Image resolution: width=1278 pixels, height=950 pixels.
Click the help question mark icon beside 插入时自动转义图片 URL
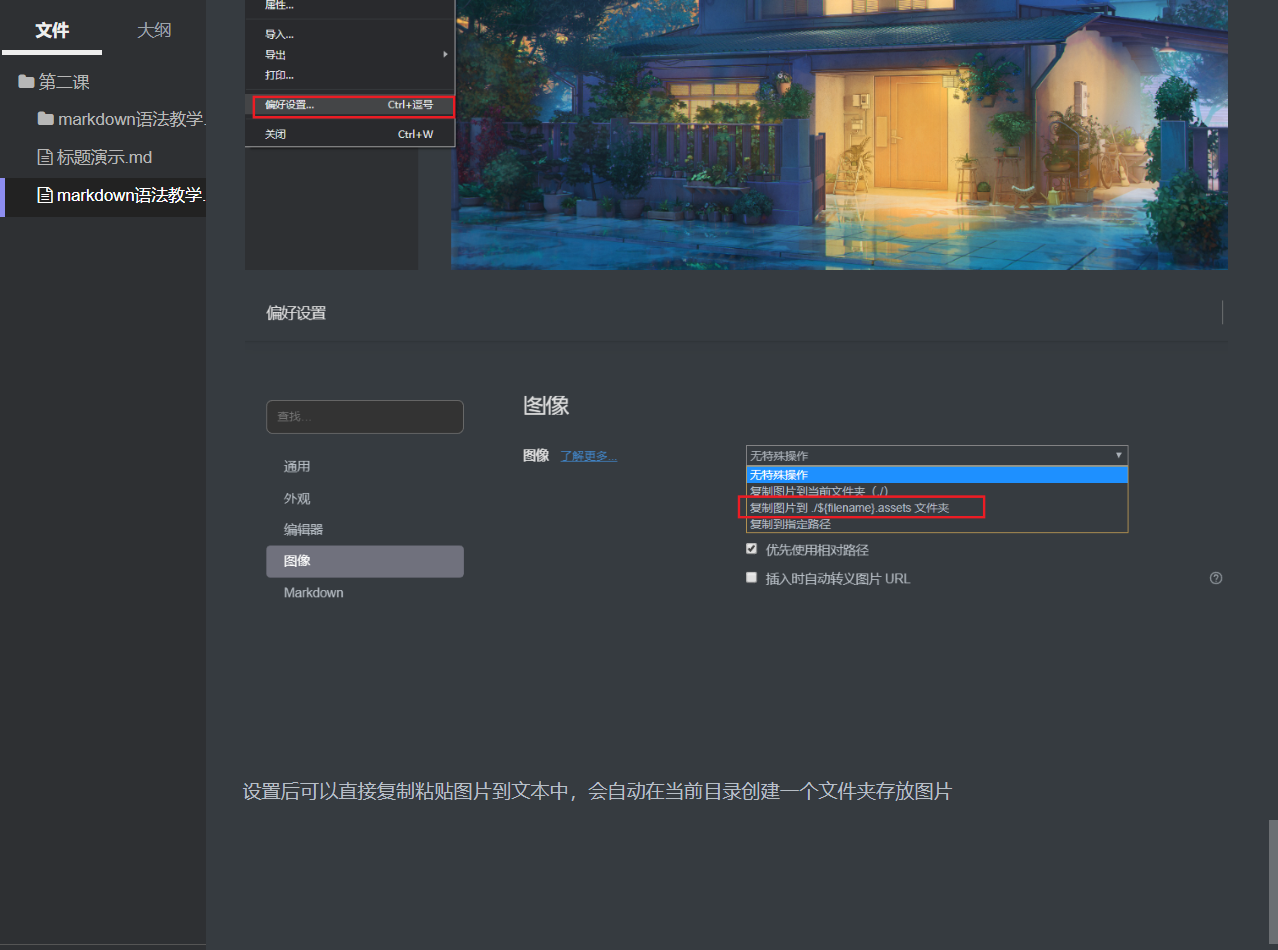click(1216, 578)
